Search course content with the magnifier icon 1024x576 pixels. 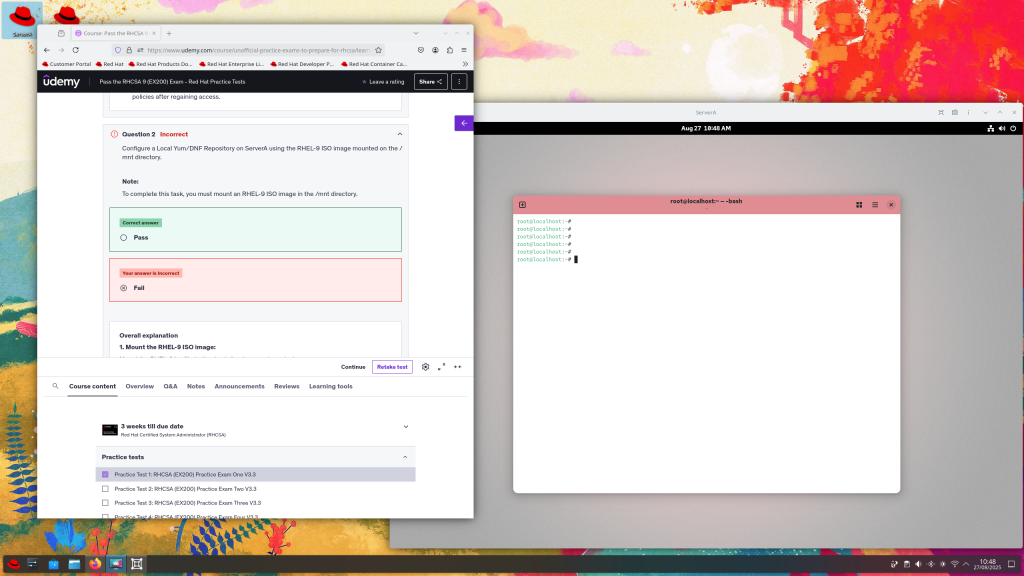[56, 386]
